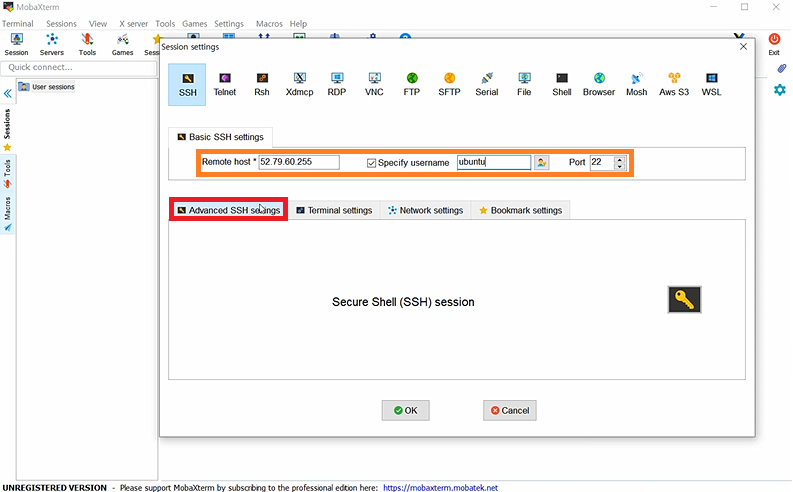The image size is (793, 492).
Task: Click the yellow star favorites icon
Action: (7, 148)
